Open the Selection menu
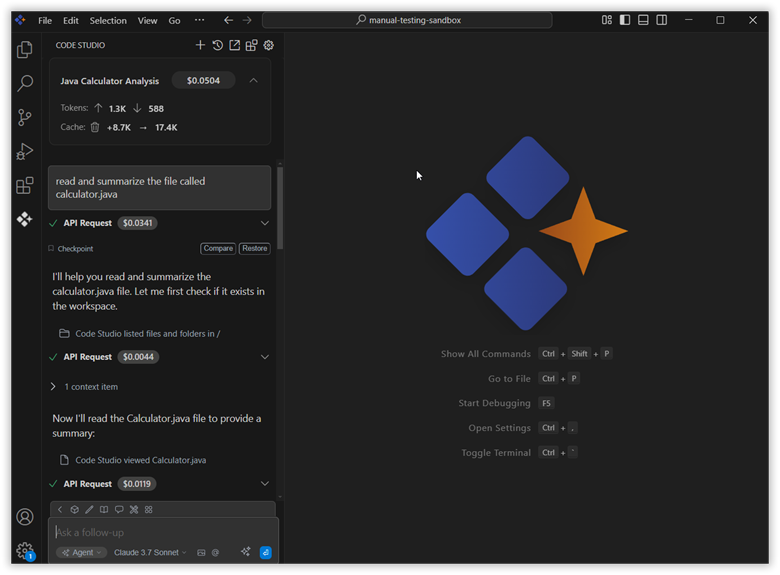 point(108,20)
